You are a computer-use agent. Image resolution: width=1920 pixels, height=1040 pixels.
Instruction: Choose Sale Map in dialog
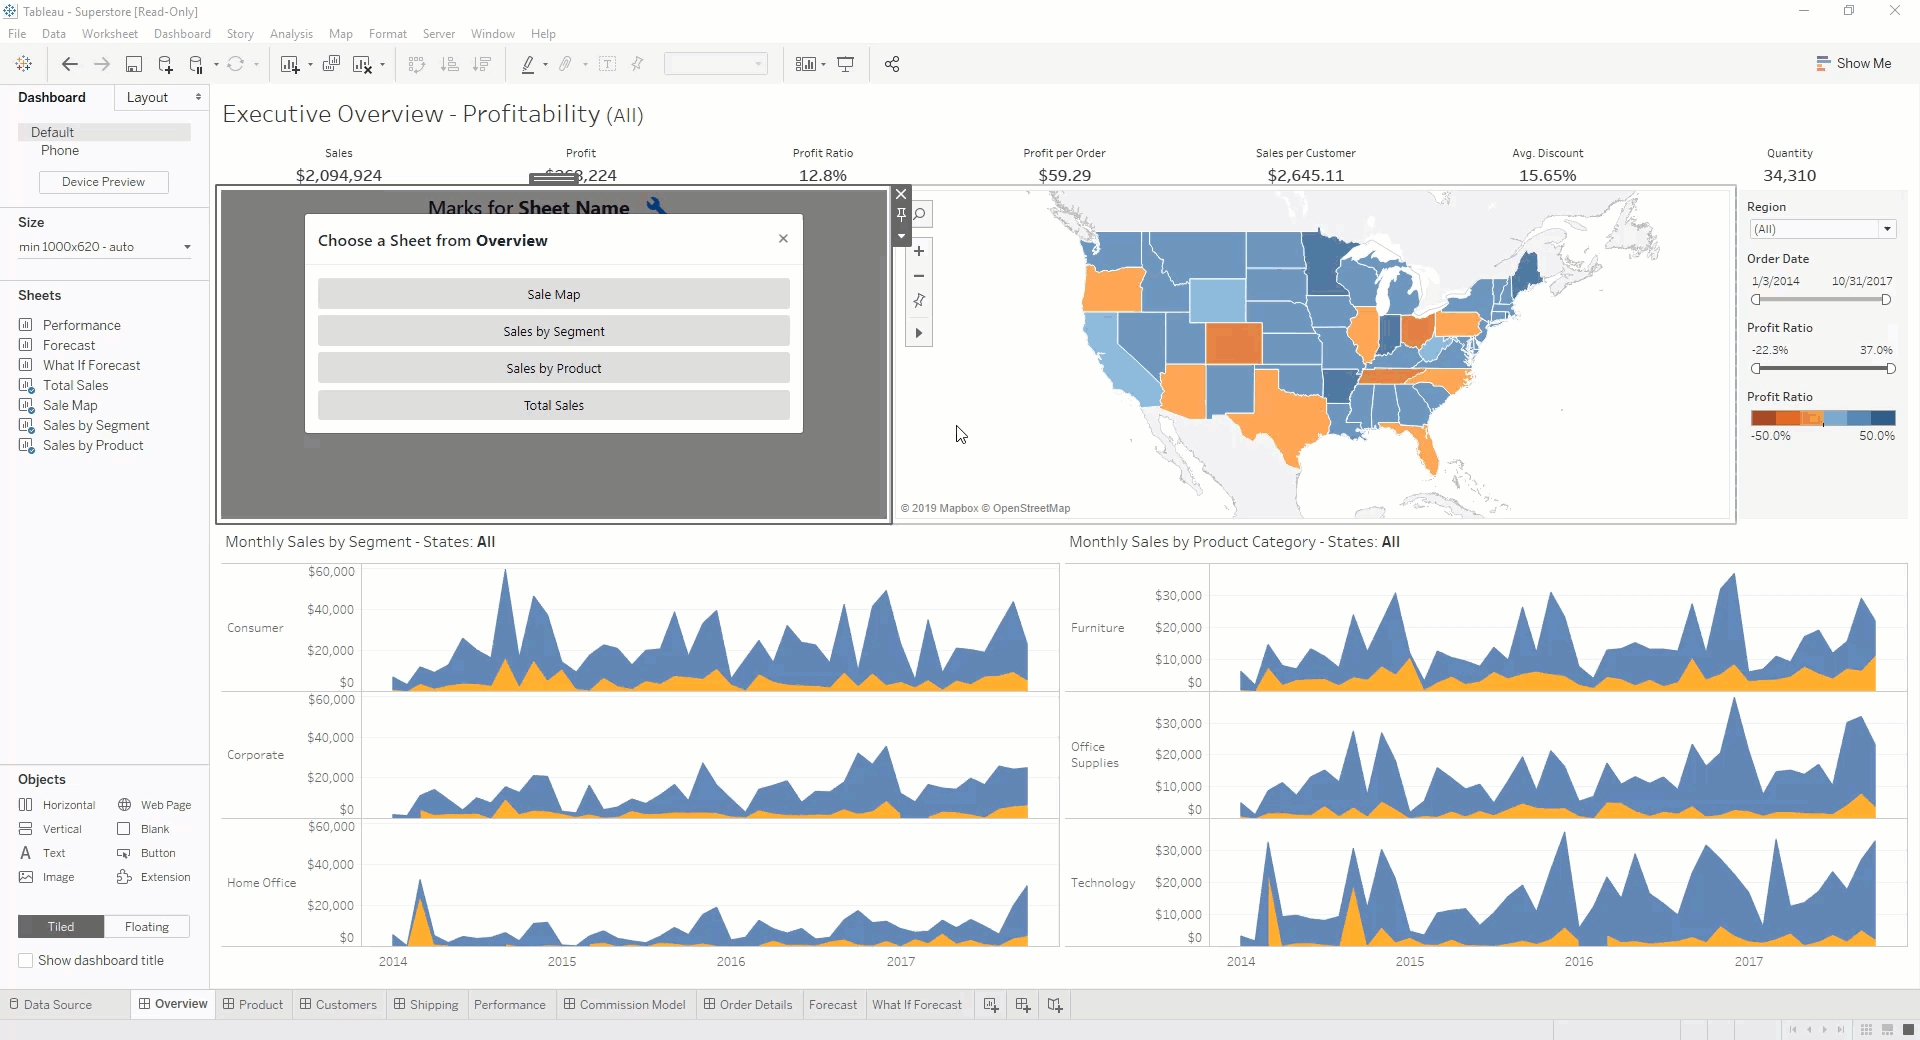[554, 294]
